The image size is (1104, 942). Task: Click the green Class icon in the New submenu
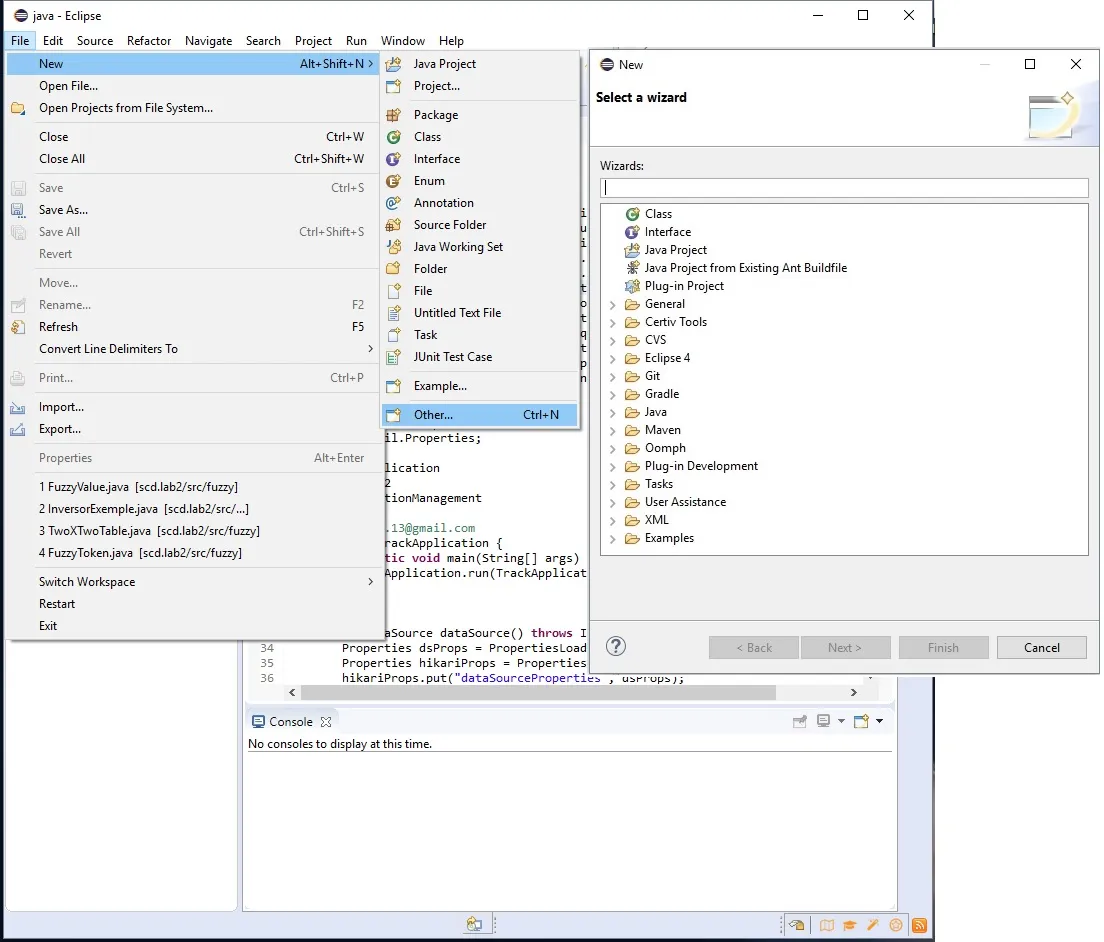click(394, 137)
